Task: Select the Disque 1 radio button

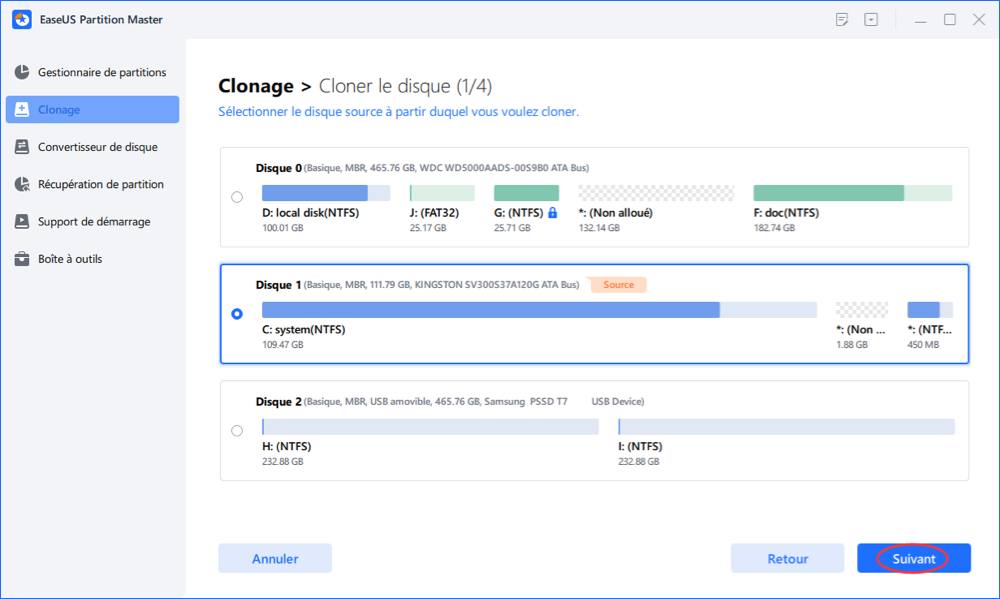Action: pyautogui.click(x=237, y=314)
